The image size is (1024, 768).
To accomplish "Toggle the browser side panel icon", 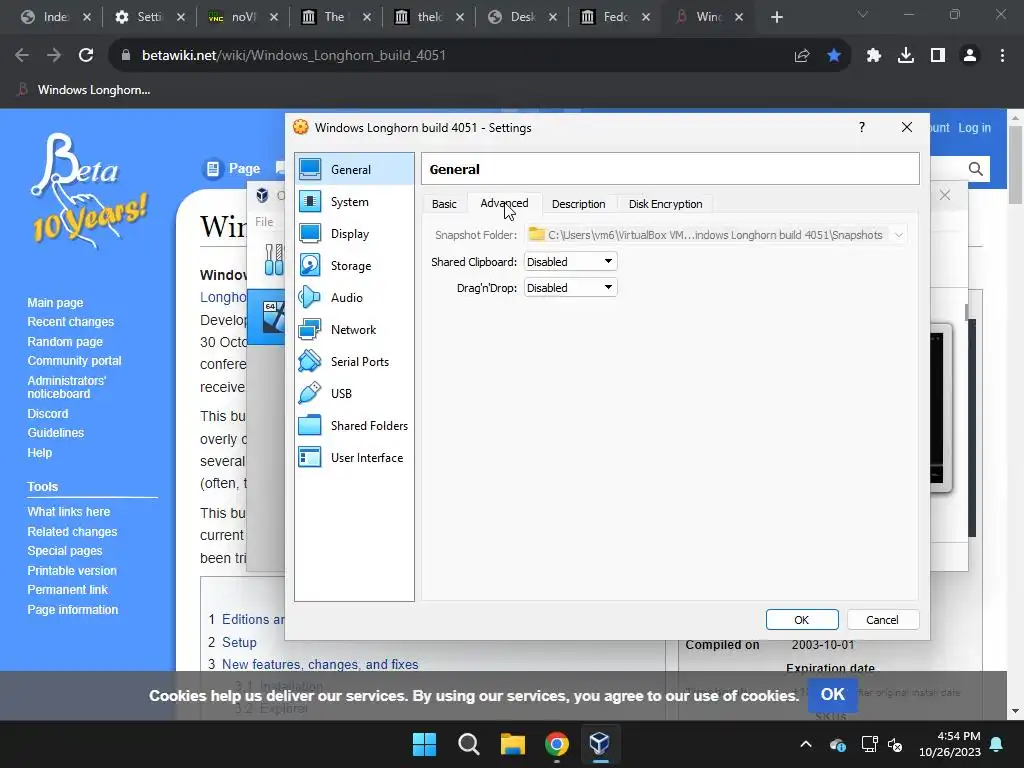I will [x=938, y=56].
